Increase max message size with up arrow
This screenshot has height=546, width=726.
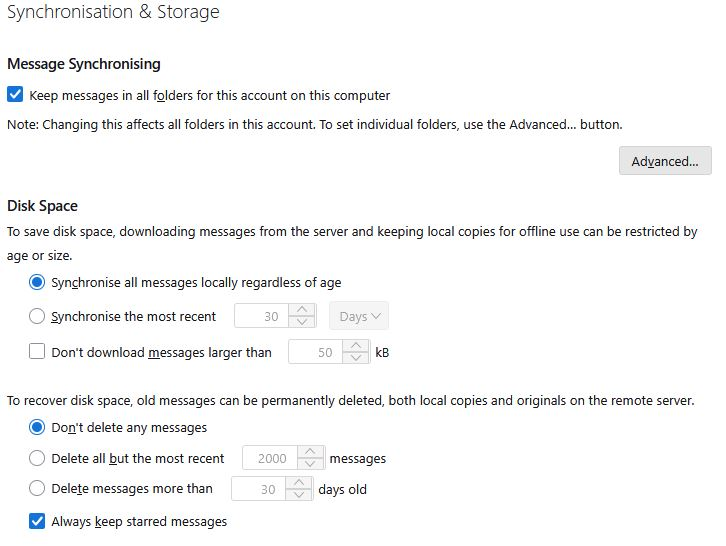(356, 346)
